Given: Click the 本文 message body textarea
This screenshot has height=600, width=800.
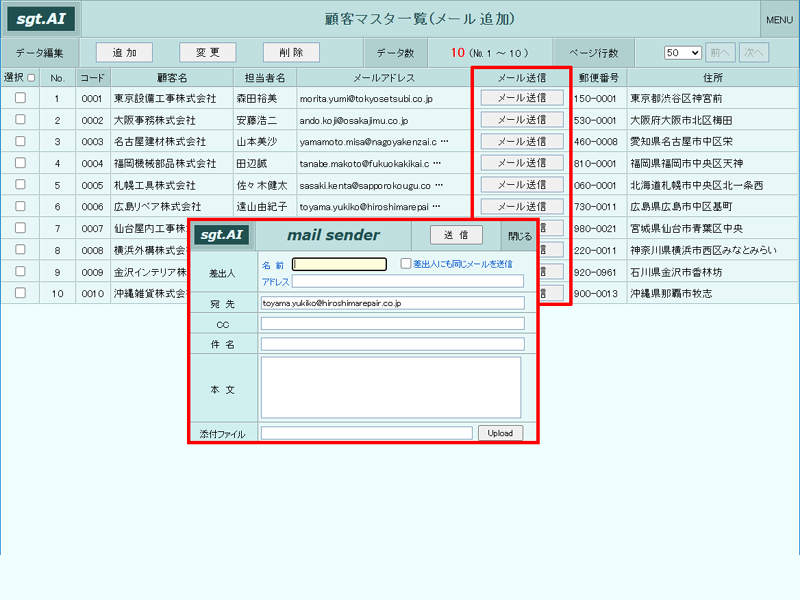Looking at the screenshot, I should pyautogui.click(x=391, y=387).
